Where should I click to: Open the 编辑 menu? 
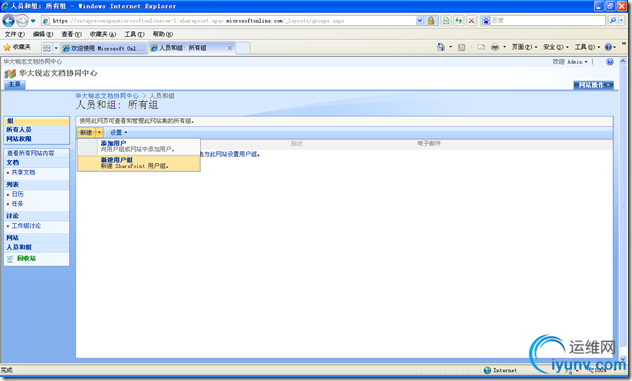(43, 34)
